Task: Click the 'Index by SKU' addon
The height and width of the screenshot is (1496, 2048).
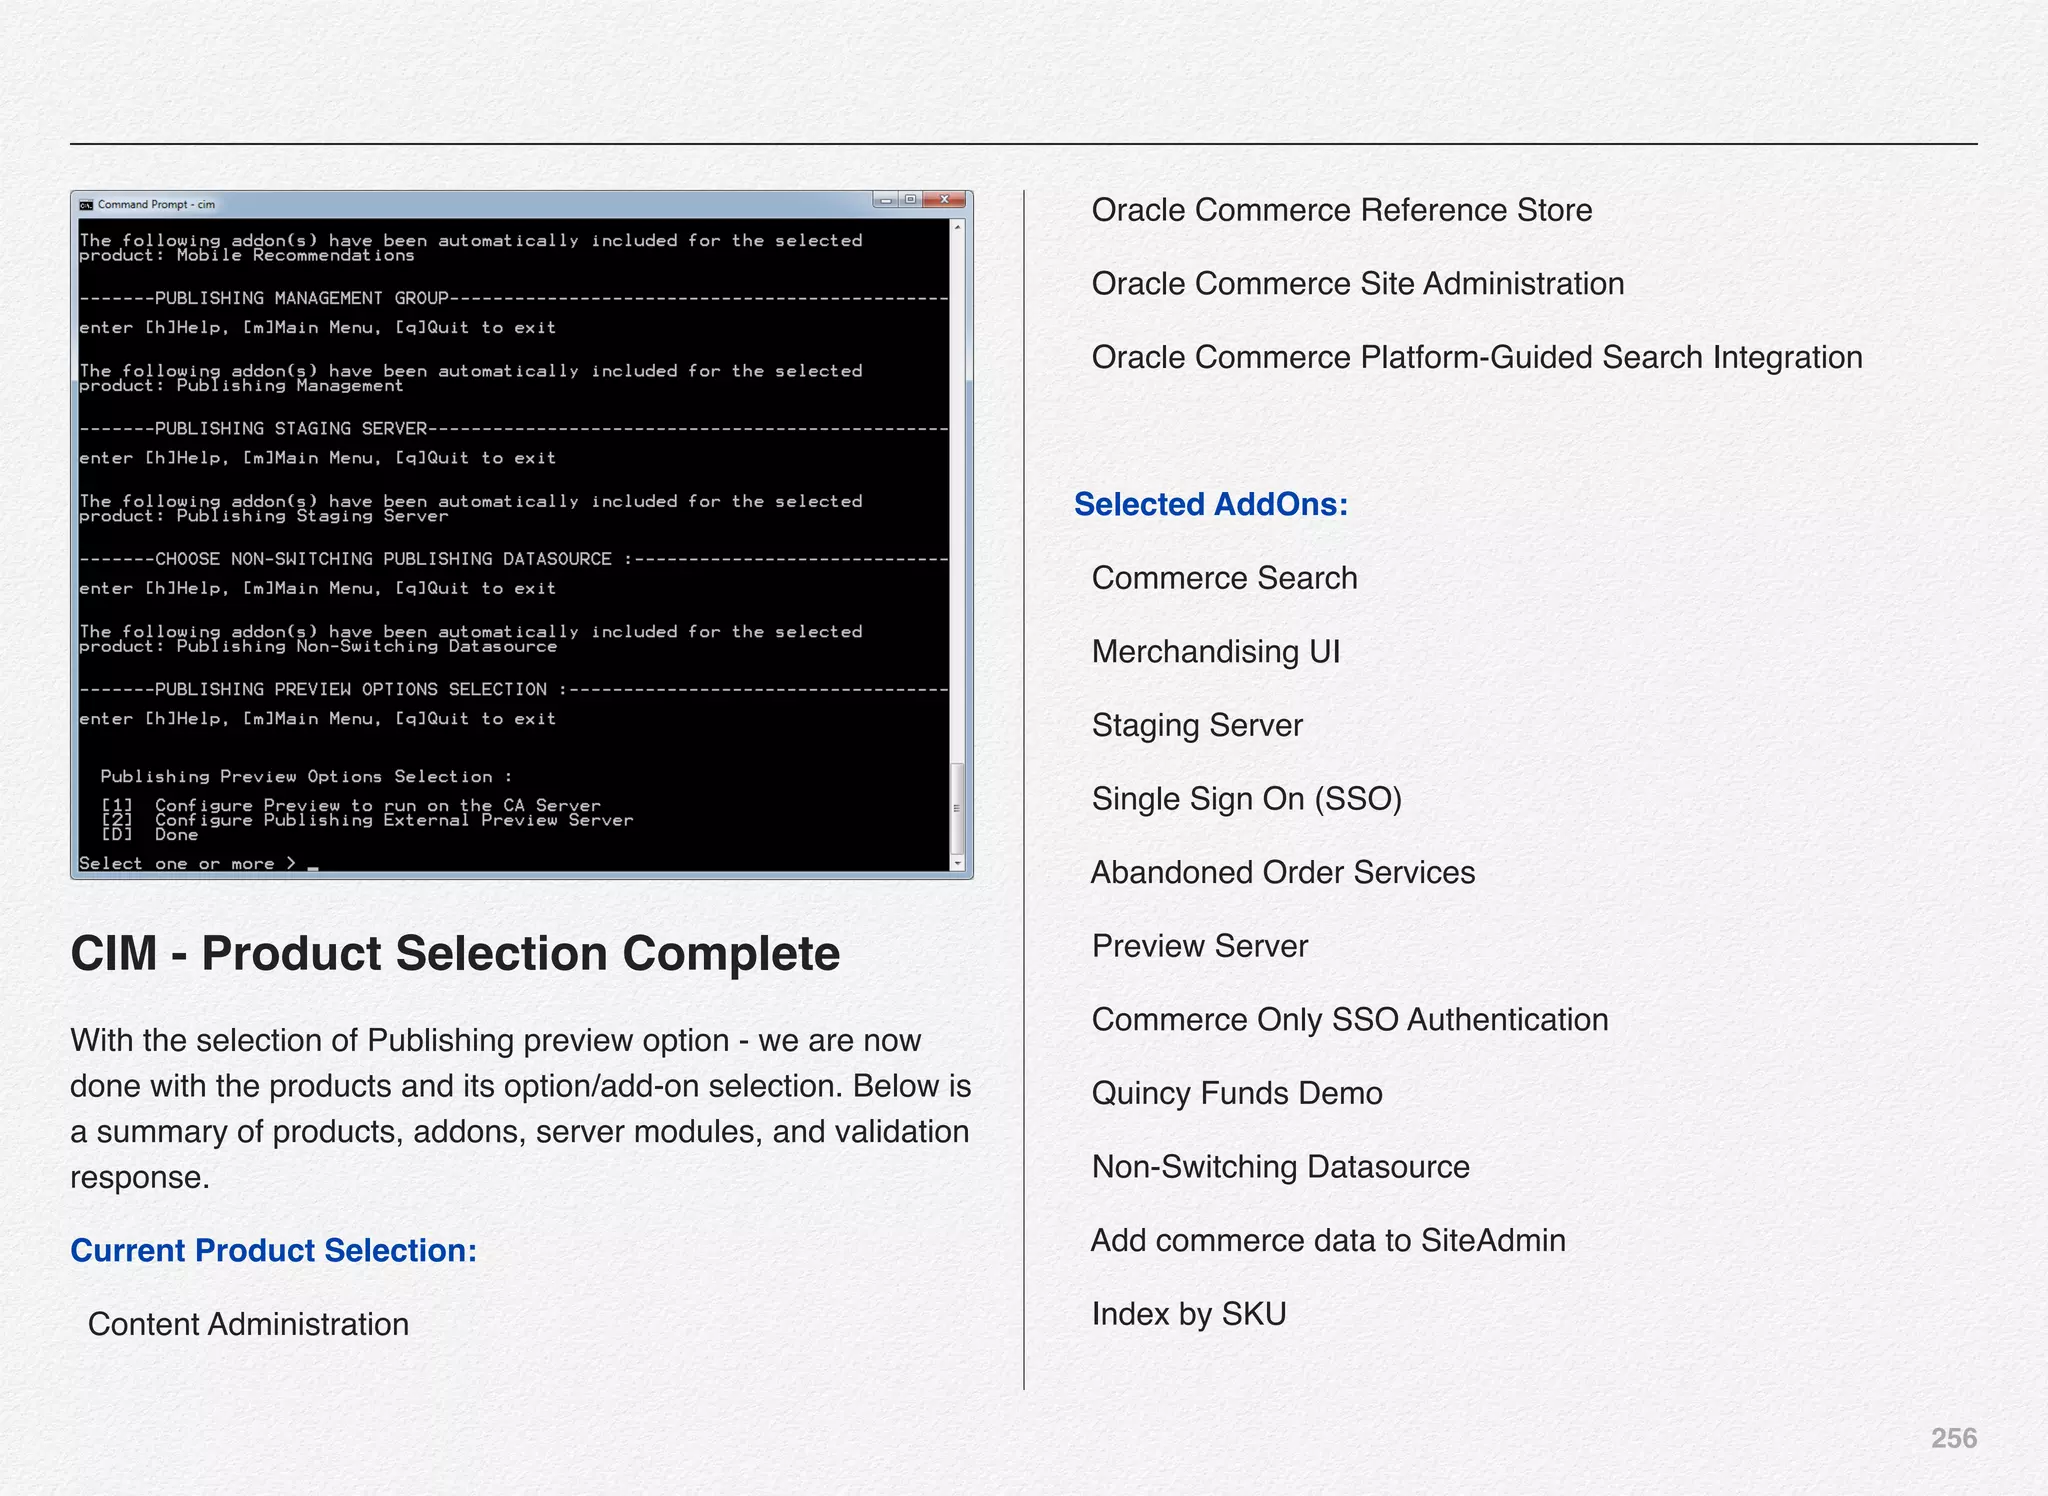Action: point(1189,1314)
